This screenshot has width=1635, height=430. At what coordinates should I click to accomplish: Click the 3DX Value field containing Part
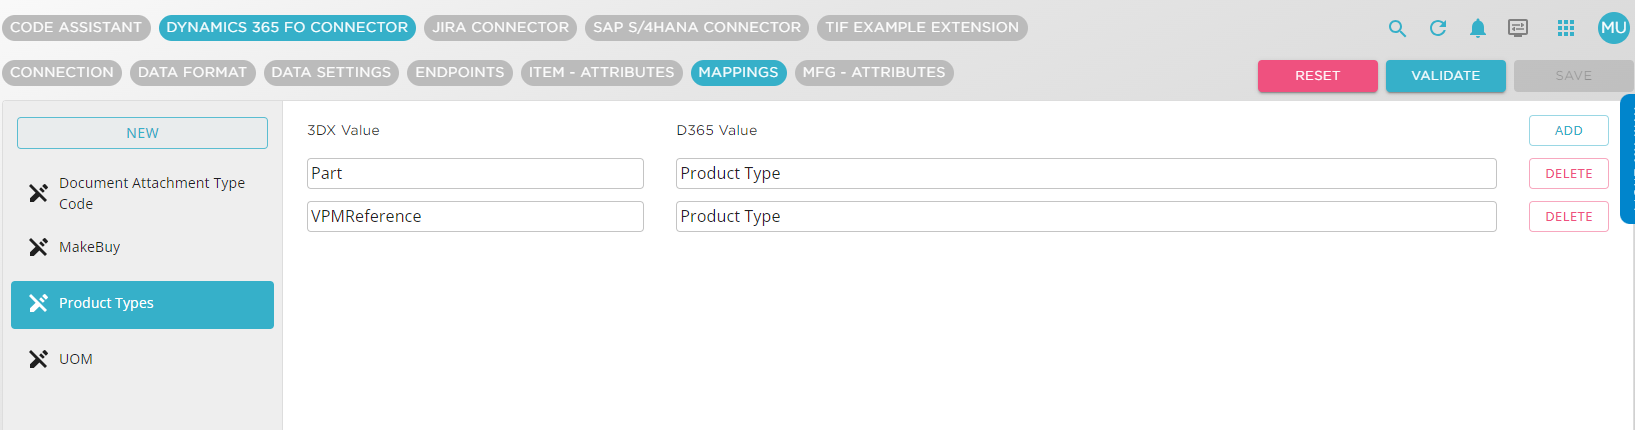click(475, 173)
